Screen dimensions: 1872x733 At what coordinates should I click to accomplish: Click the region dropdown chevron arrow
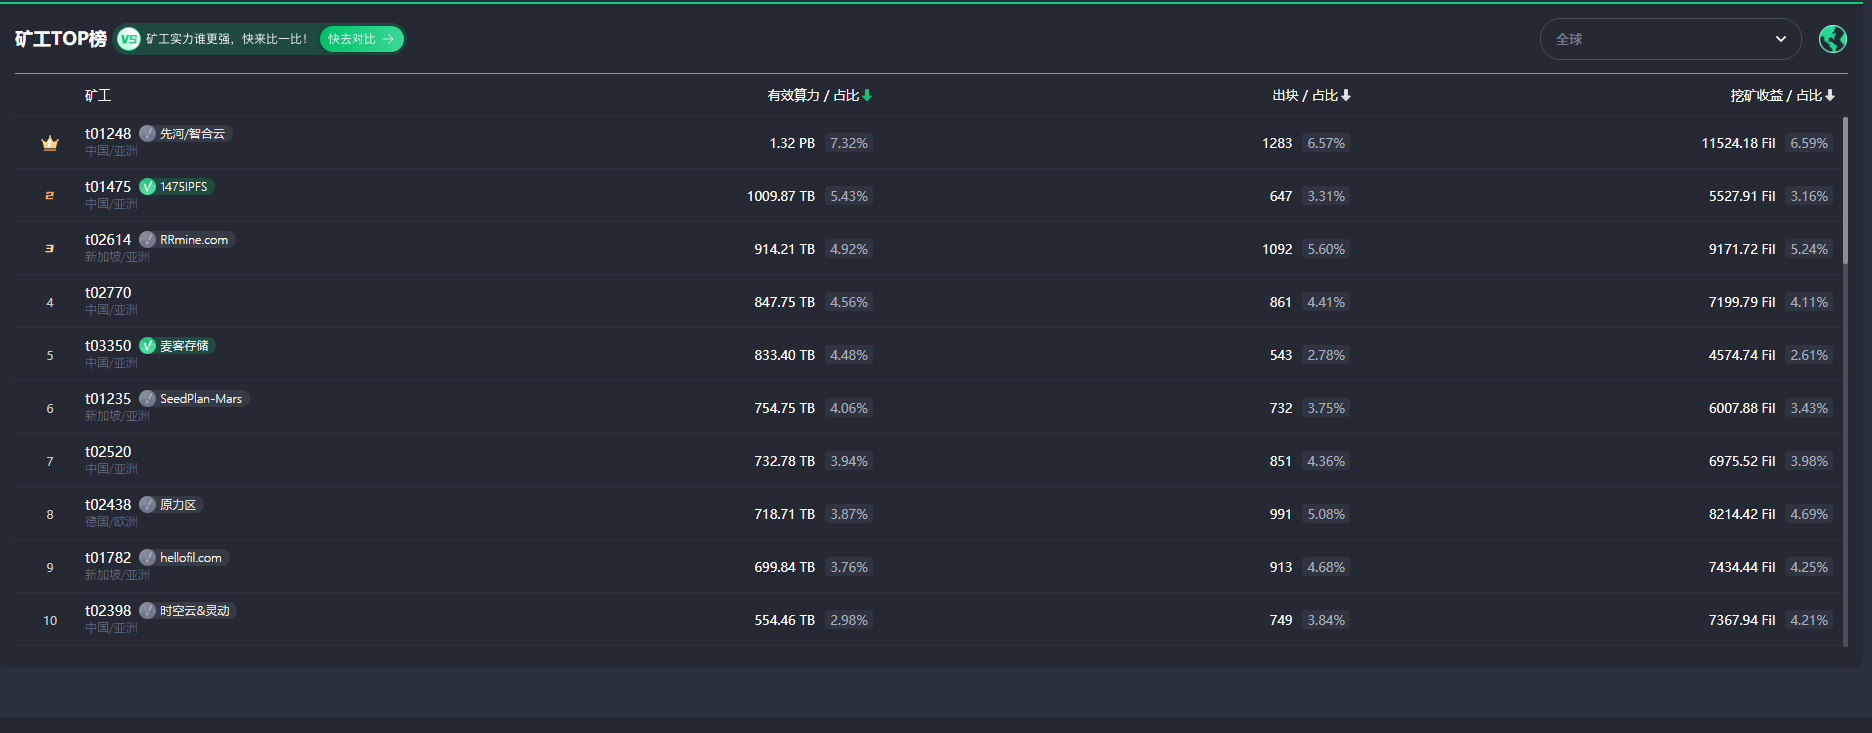[1781, 39]
